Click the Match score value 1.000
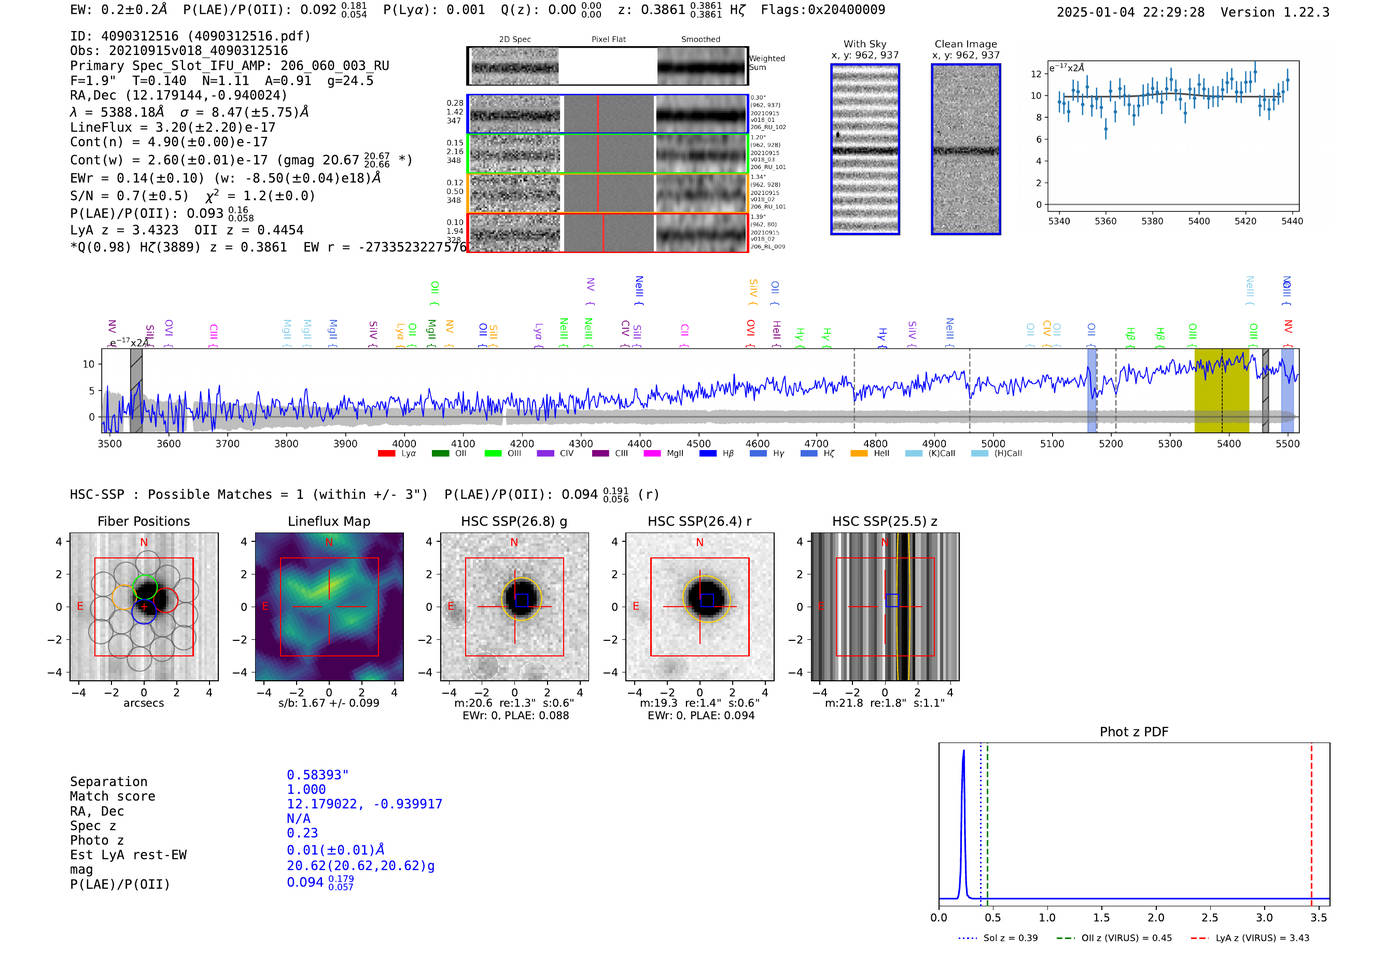Screen dimensions: 1400x953 [x=306, y=790]
